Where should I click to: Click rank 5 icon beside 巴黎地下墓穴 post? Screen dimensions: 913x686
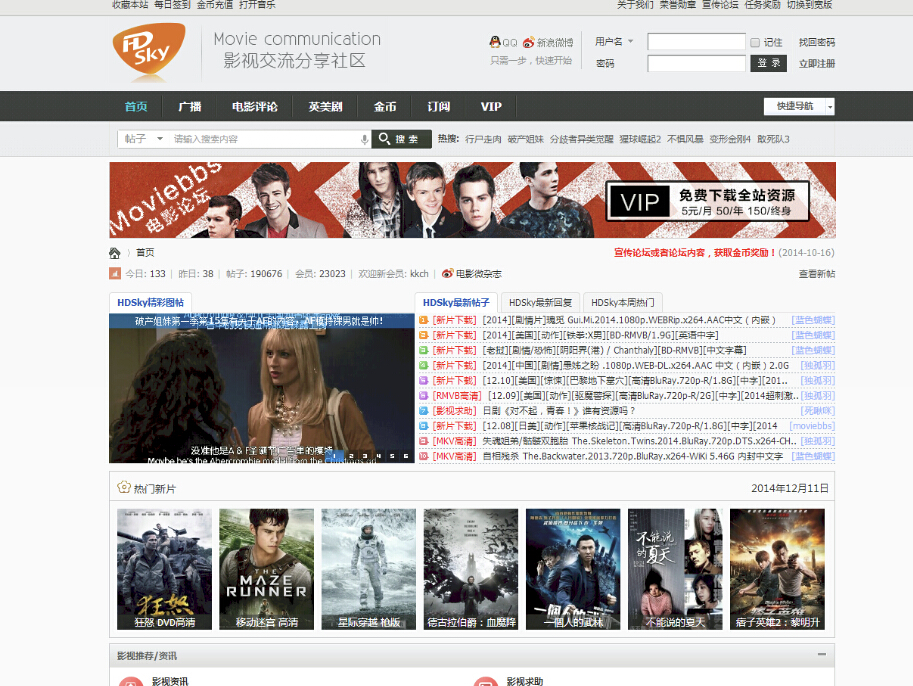pyautogui.click(x=423, y=380)
